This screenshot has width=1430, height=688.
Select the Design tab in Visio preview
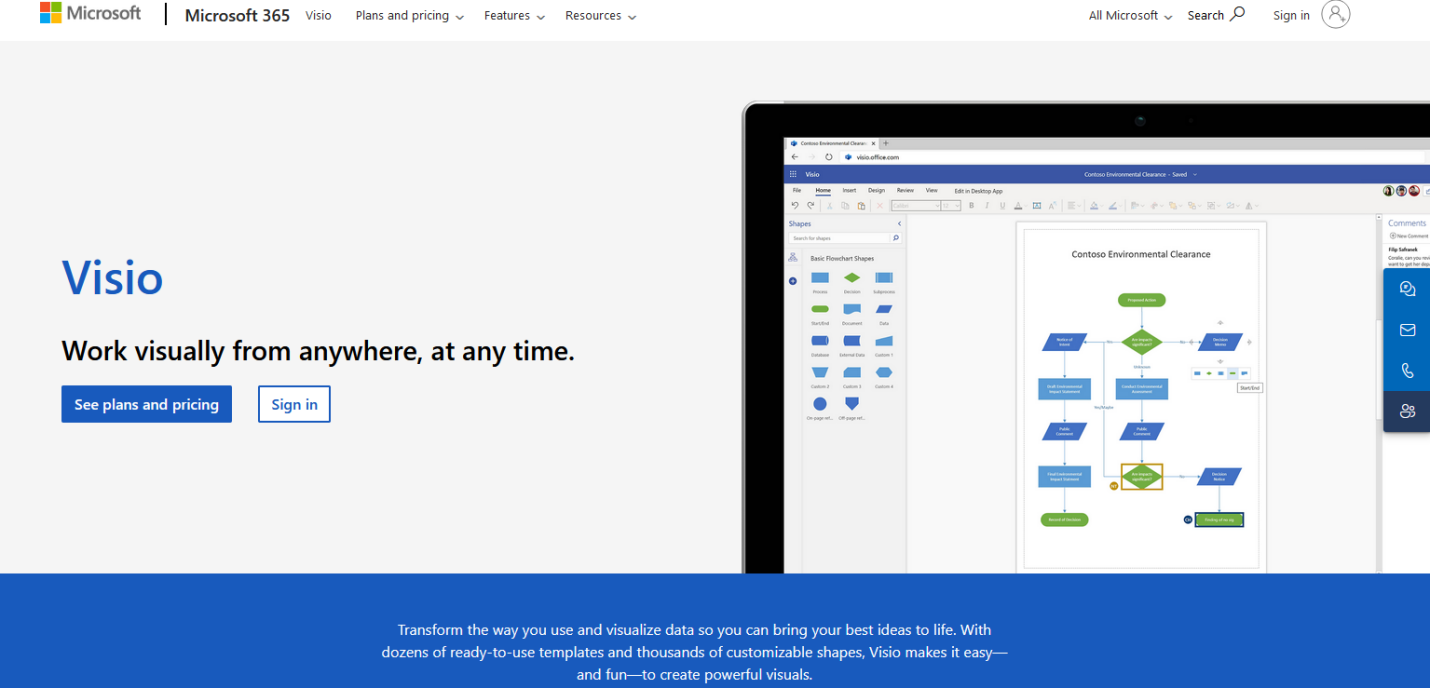point(876,190)
